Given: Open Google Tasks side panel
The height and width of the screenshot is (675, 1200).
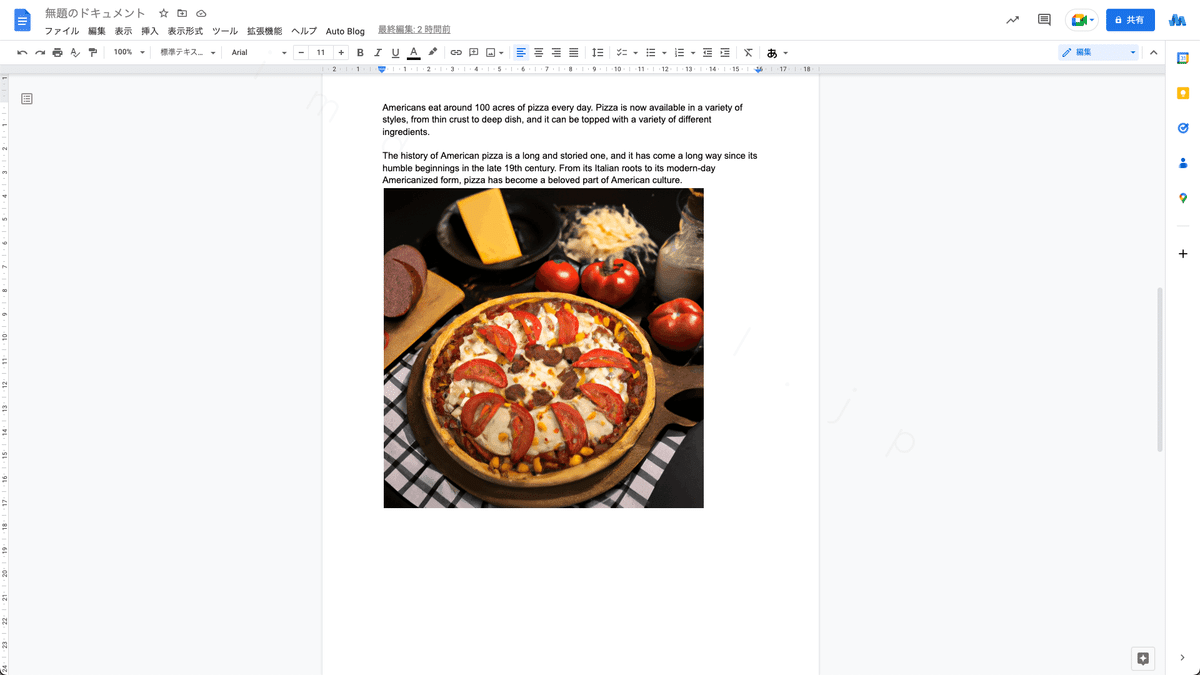Looking at the screenshot, I should click(x=1183, y=128).
